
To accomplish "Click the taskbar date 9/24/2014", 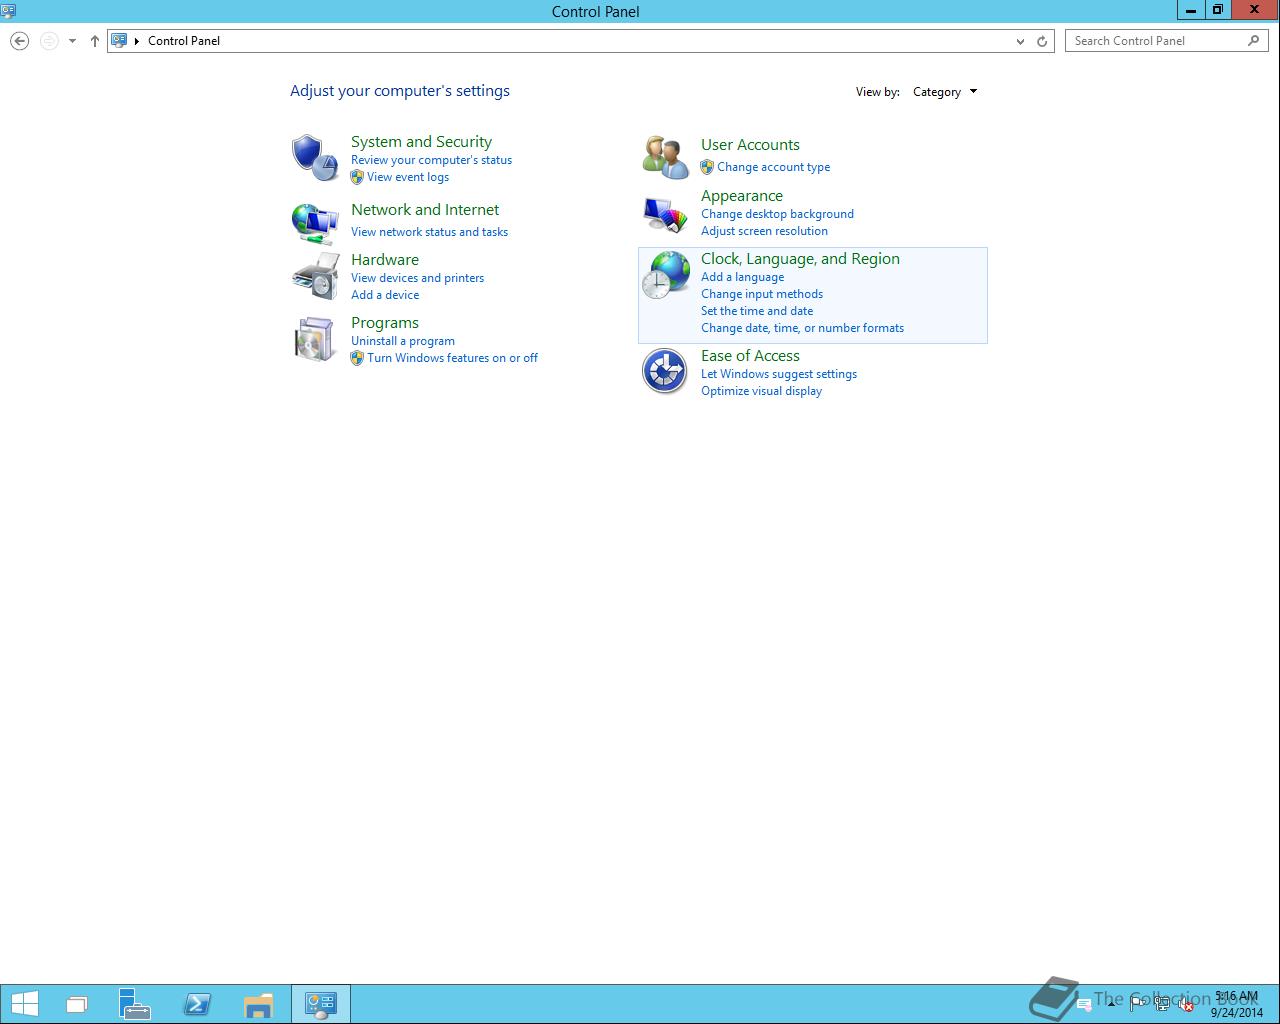I will click(x=1236, y=1012).
